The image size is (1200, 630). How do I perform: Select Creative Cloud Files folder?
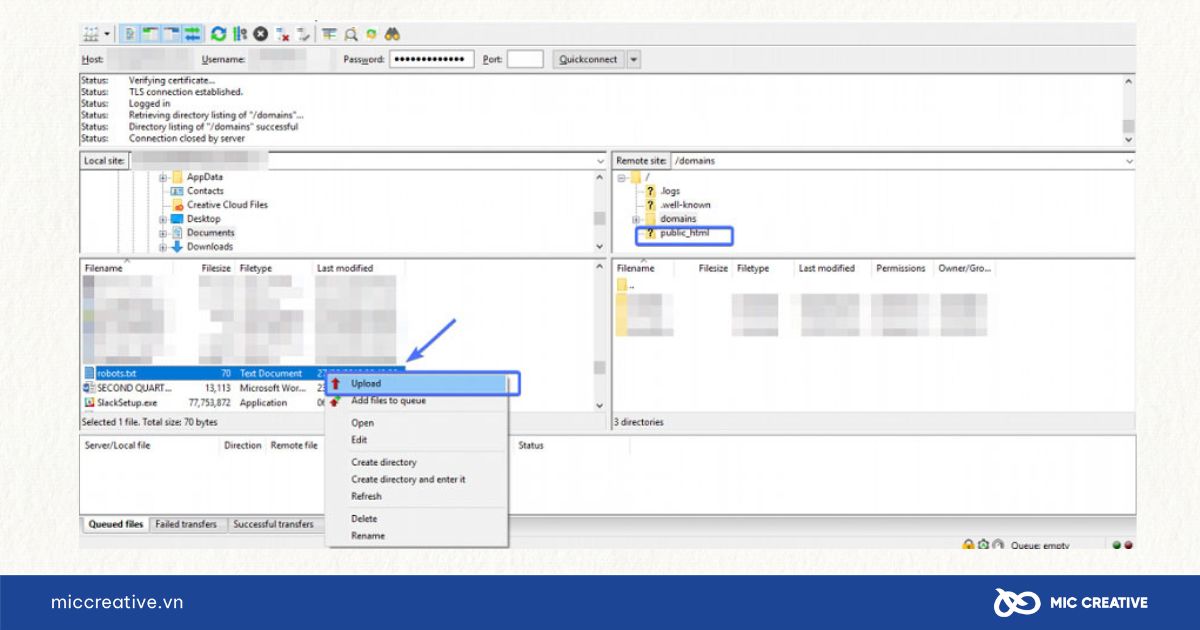click(x=227, y=205)
